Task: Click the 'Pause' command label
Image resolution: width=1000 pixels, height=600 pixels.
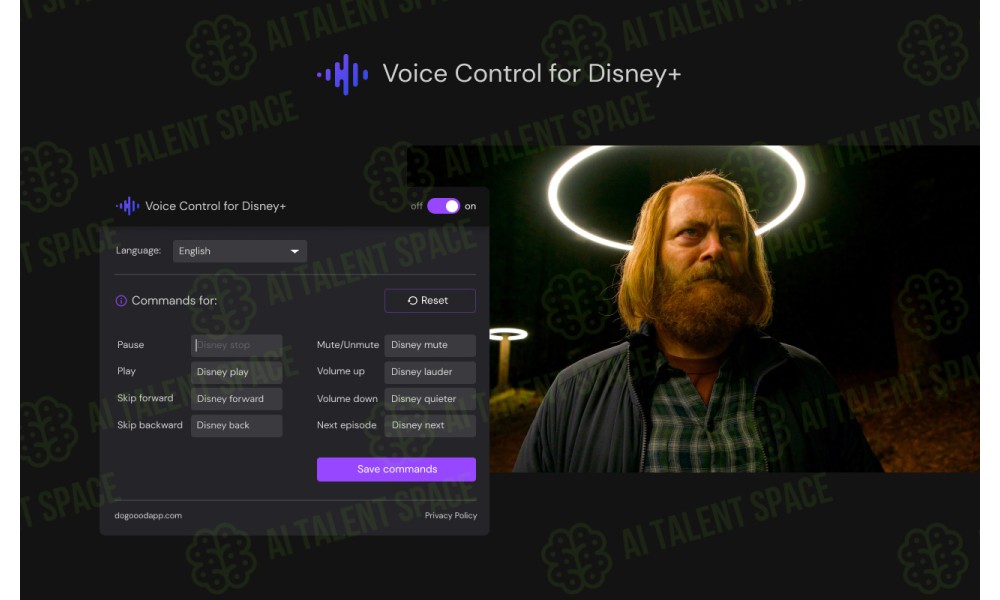Action: point(131,344)
